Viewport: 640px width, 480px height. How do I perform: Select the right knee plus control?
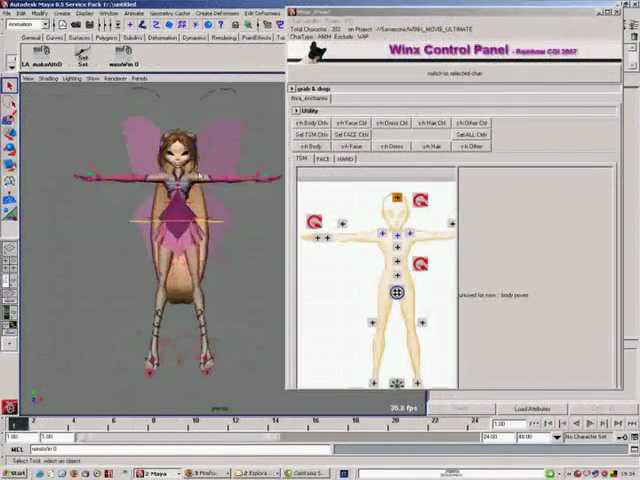point(422,322)
